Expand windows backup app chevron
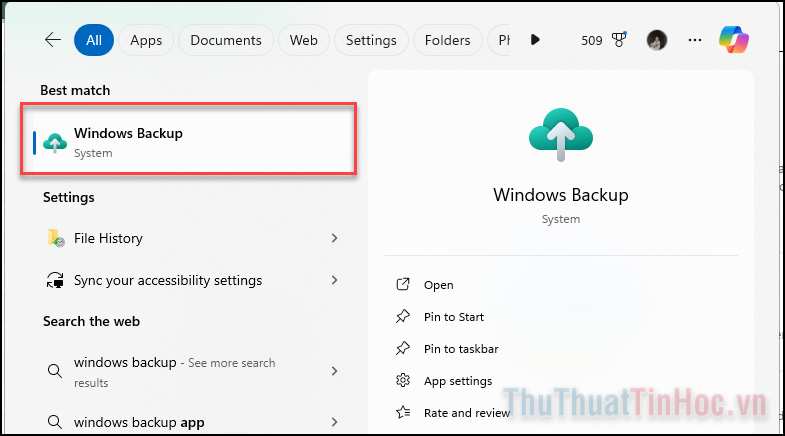This screenshot has width=785, height=436. point(334,422)
